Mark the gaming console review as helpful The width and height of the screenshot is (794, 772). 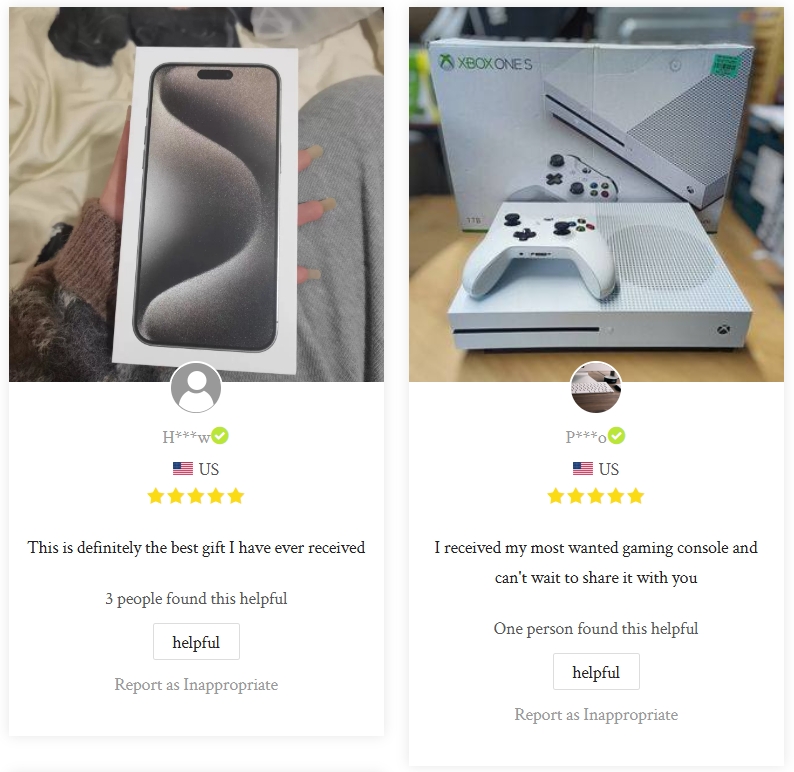pyautogui.click(x=597, y=672)
